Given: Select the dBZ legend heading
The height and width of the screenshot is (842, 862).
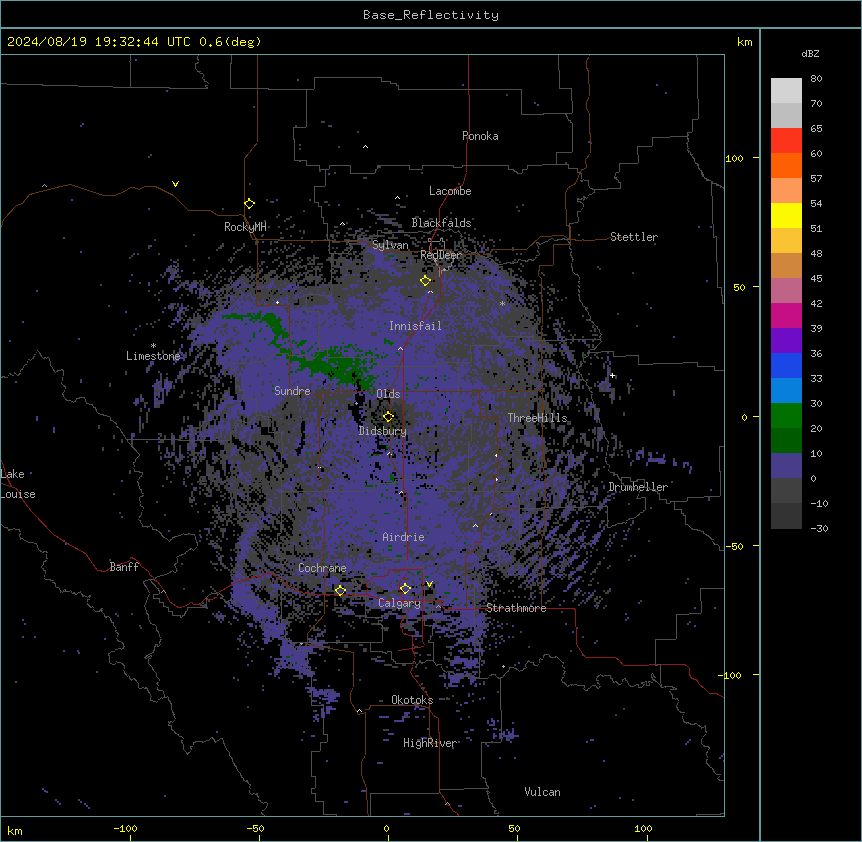Looking at the screenshot, I should tap(810, 54).
